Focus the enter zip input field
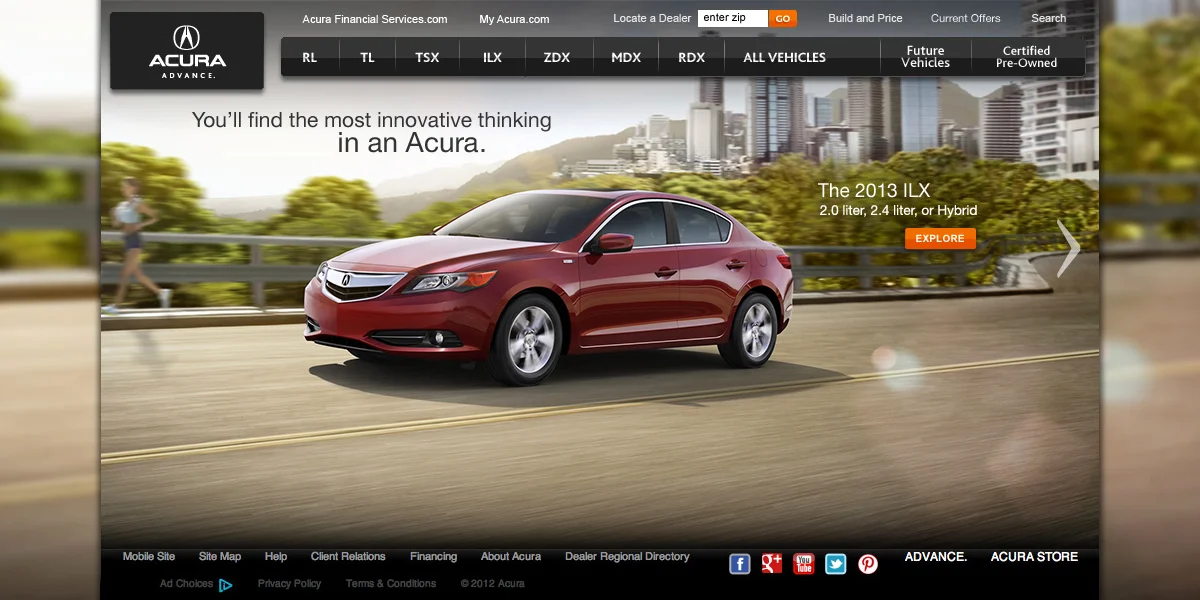1200x600 pixels. point(733,19)
